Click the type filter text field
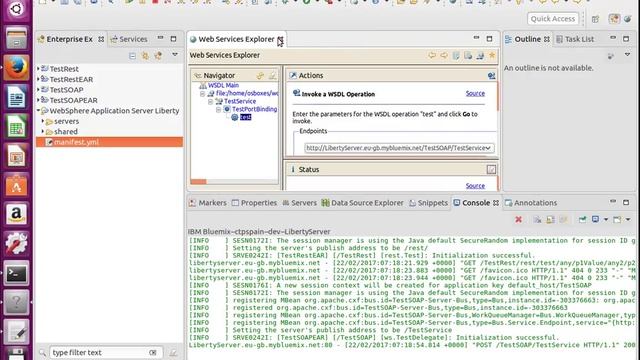This screenshot has height=360, width=640. [106, 352]
